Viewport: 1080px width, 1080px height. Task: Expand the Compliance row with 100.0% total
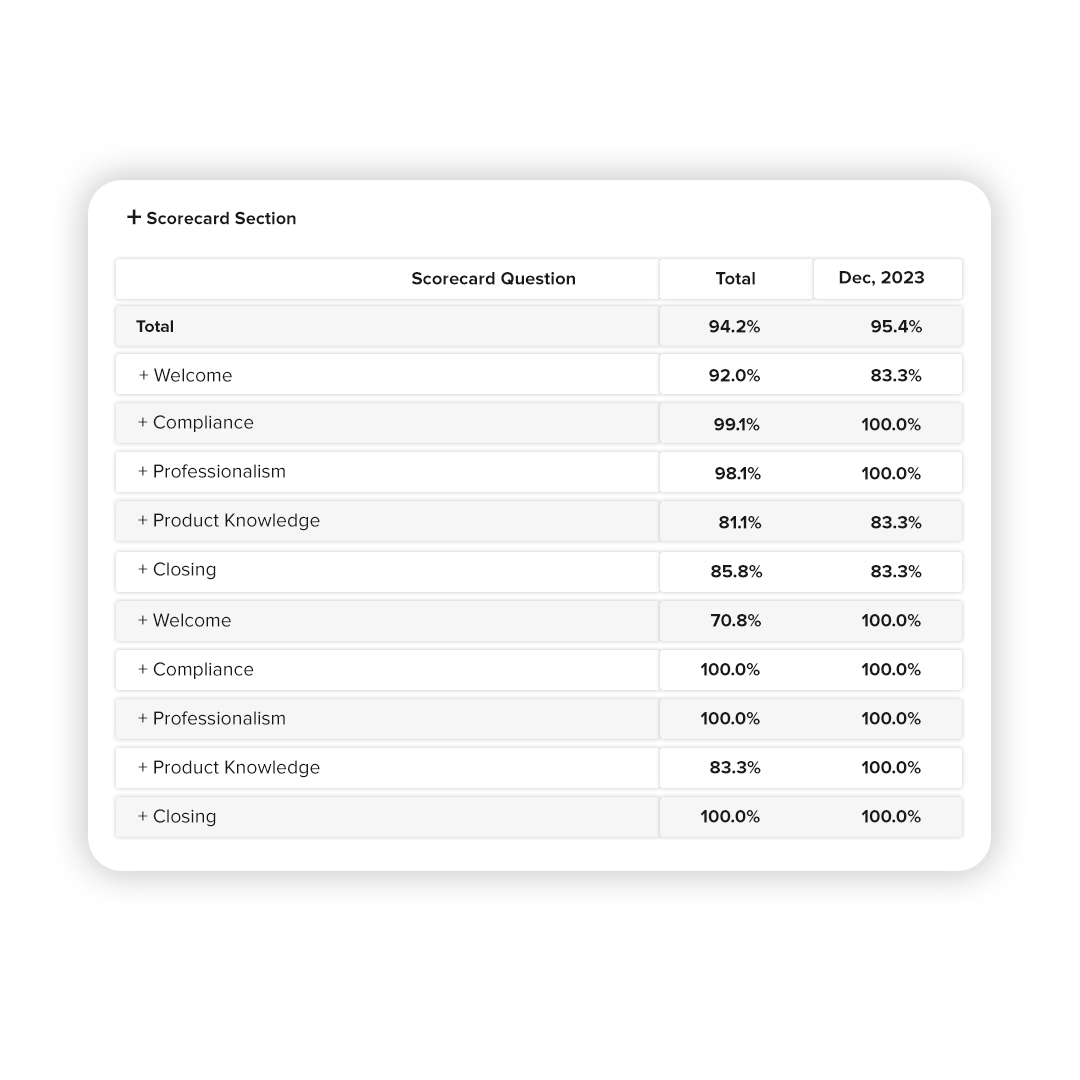(x=143, y=670)
